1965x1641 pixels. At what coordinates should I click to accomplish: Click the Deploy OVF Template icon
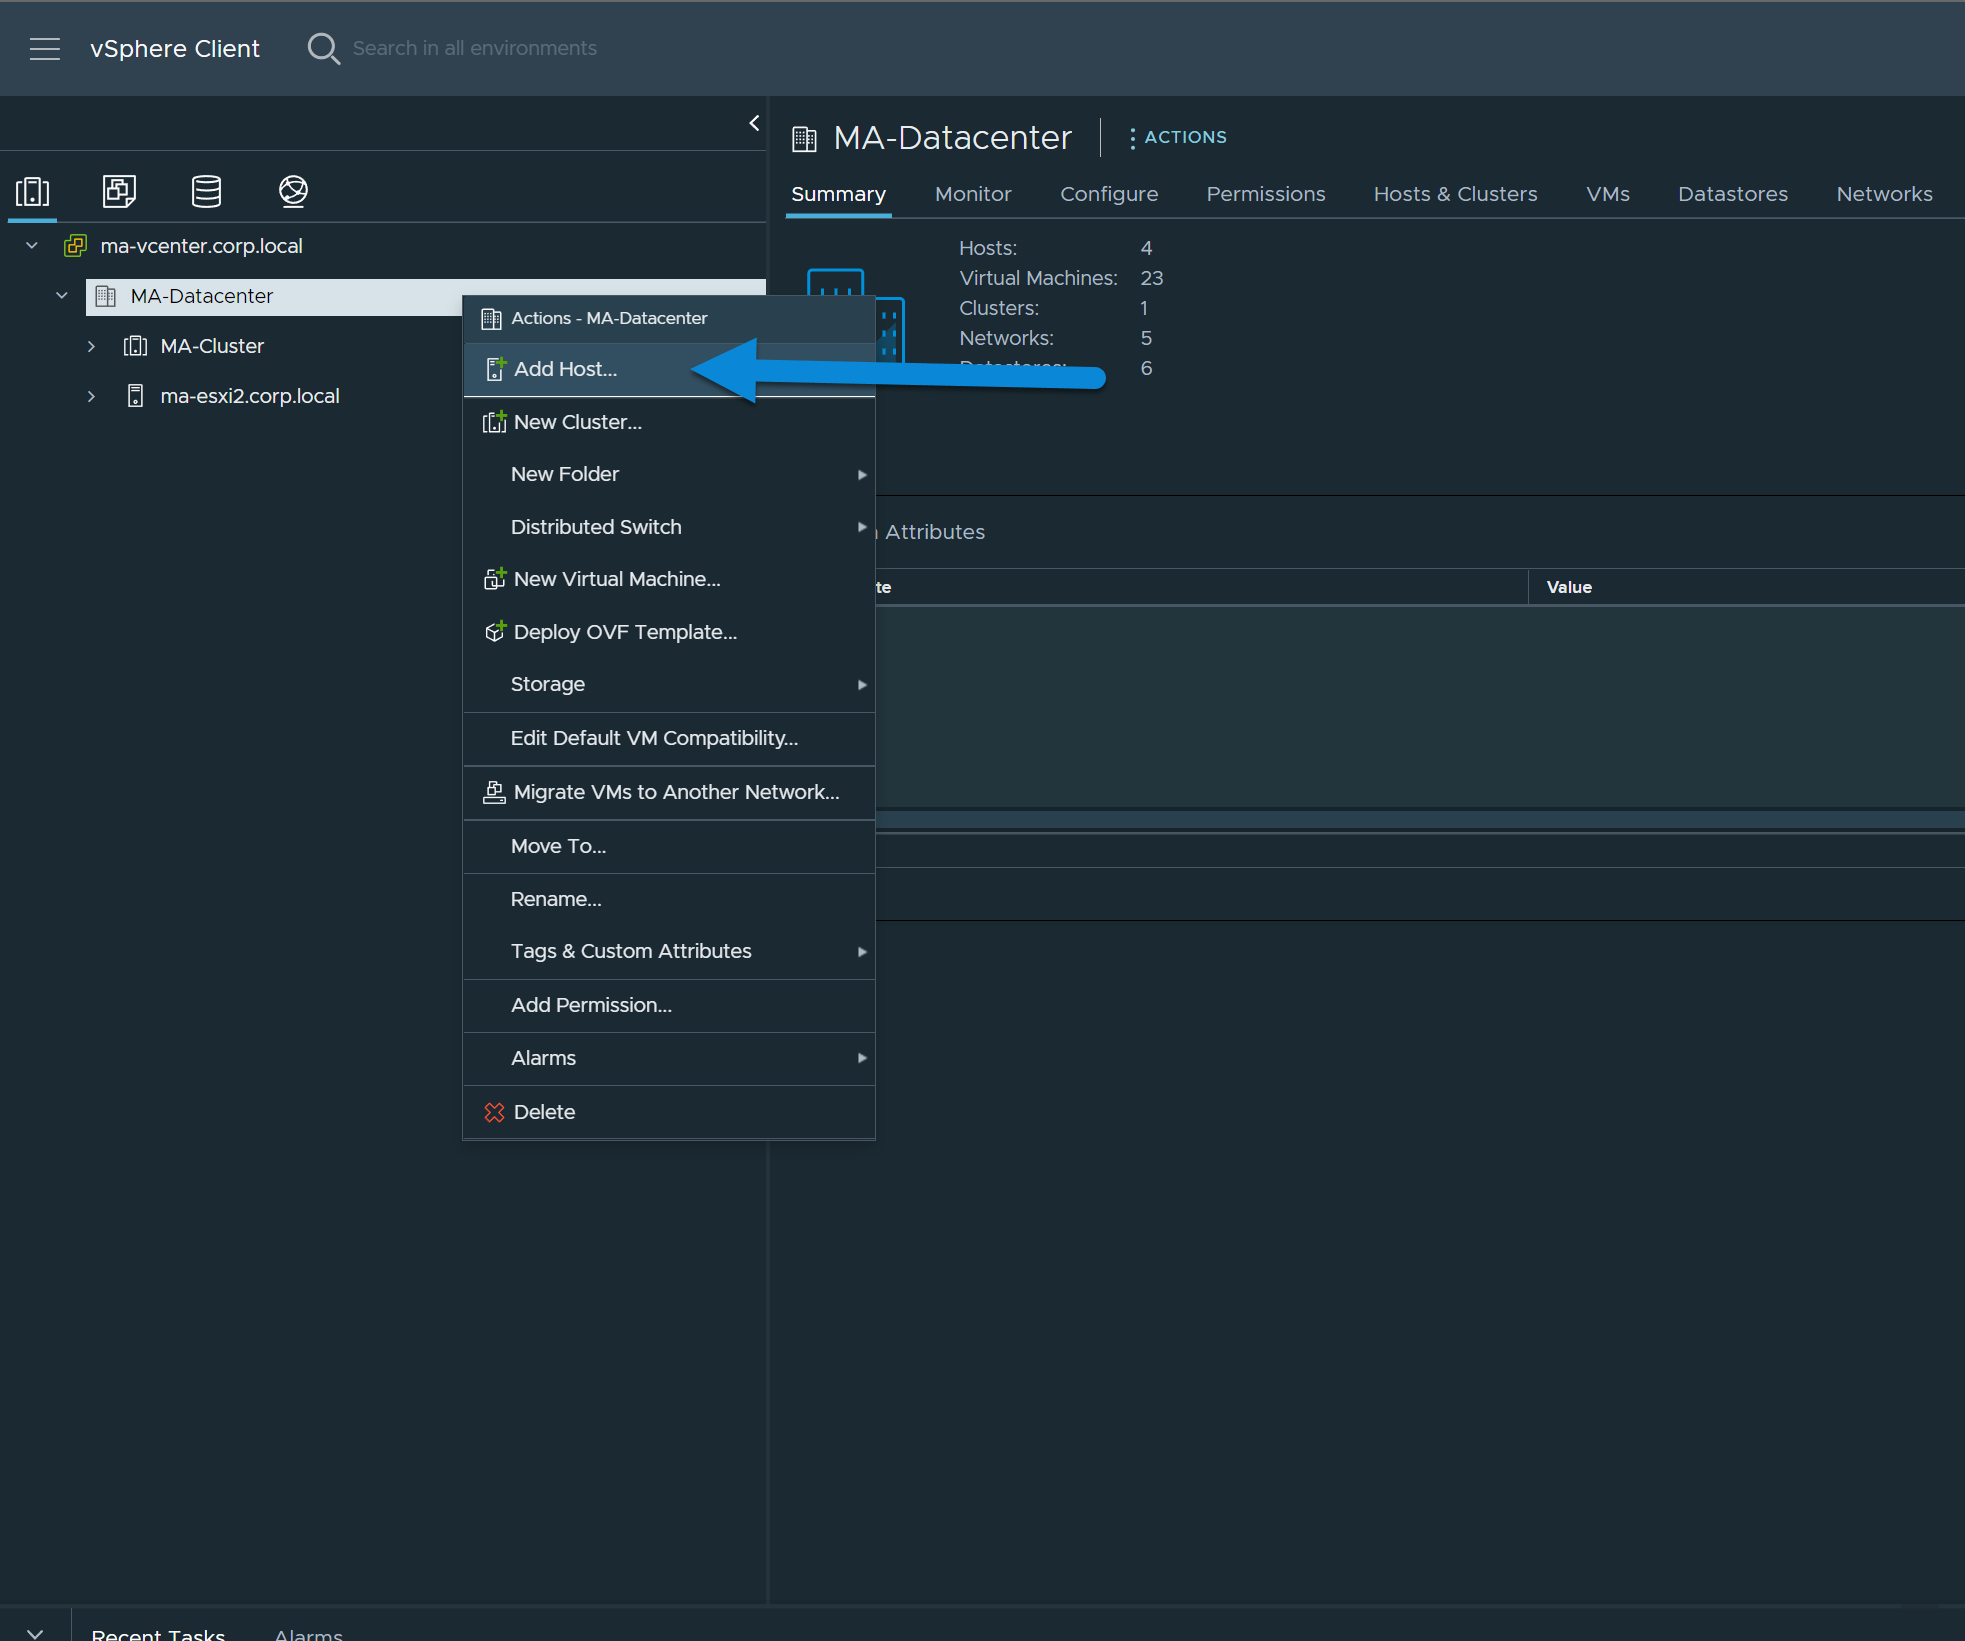(x=494, y=632)
